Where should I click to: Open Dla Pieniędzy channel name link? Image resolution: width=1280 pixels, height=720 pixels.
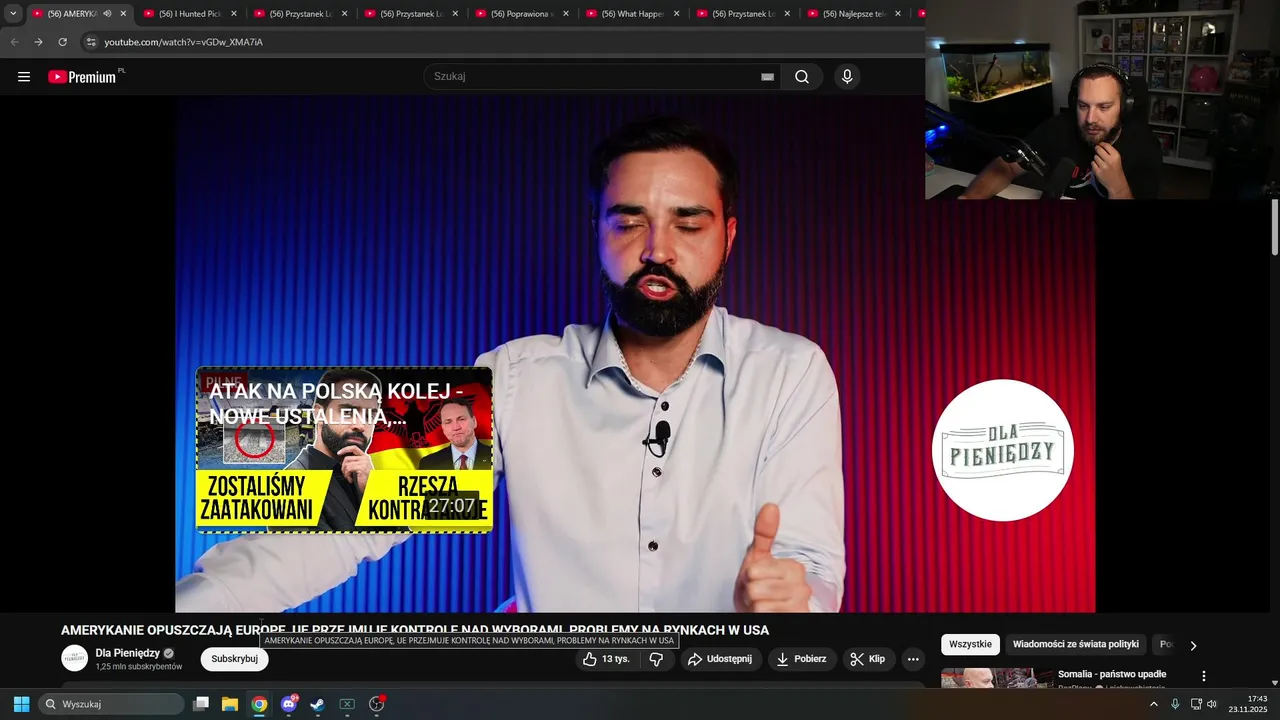click(x=128, y=653)
